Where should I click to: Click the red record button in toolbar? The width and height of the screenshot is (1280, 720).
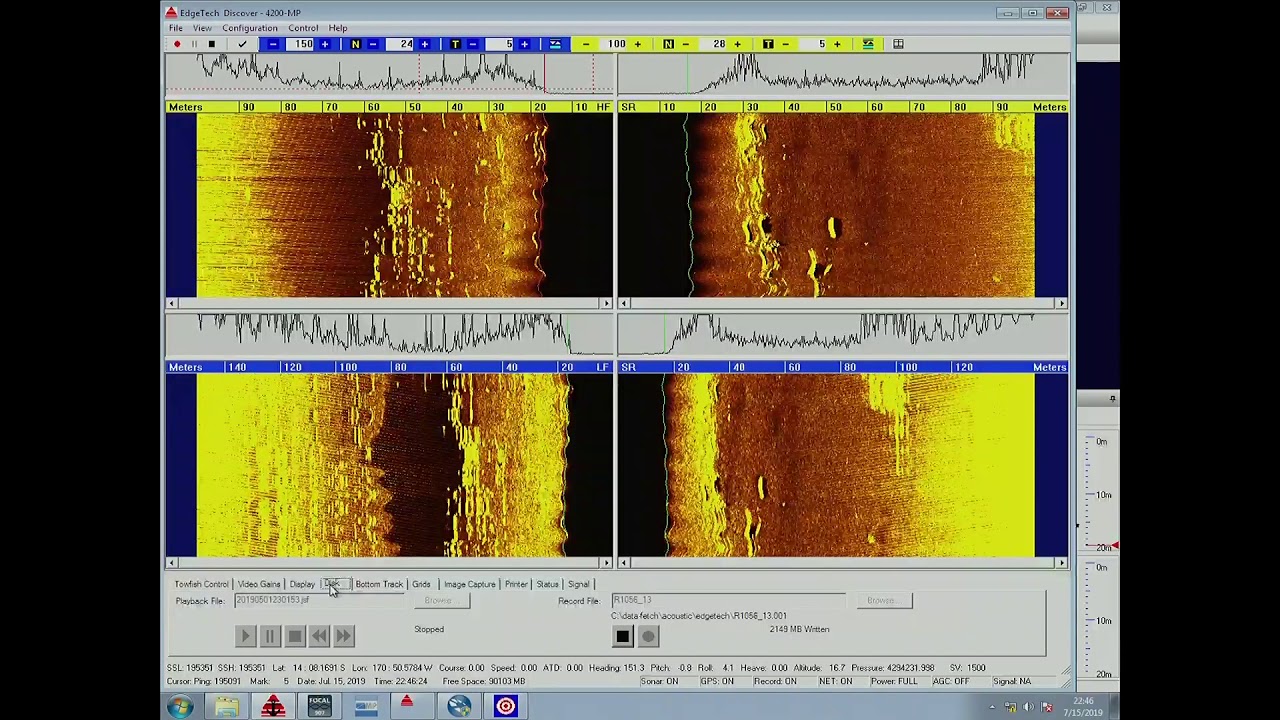point(177,44)
